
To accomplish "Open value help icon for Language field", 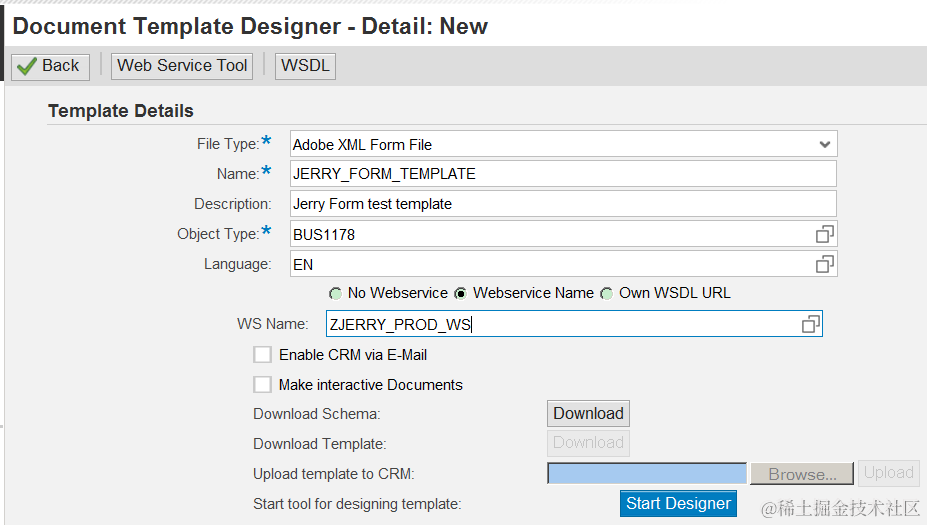I will coord(824,264).
